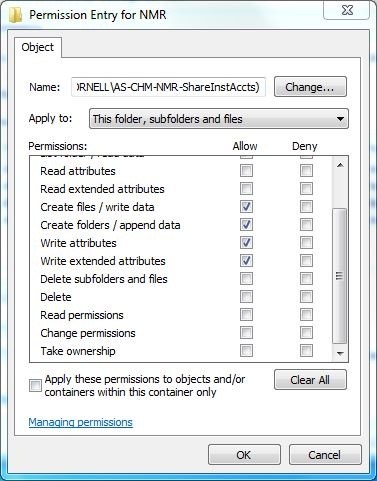This screenshot has width=377, height=481.
Task: Close the Permission Entry dialog
Action: (x=347, y=11)
